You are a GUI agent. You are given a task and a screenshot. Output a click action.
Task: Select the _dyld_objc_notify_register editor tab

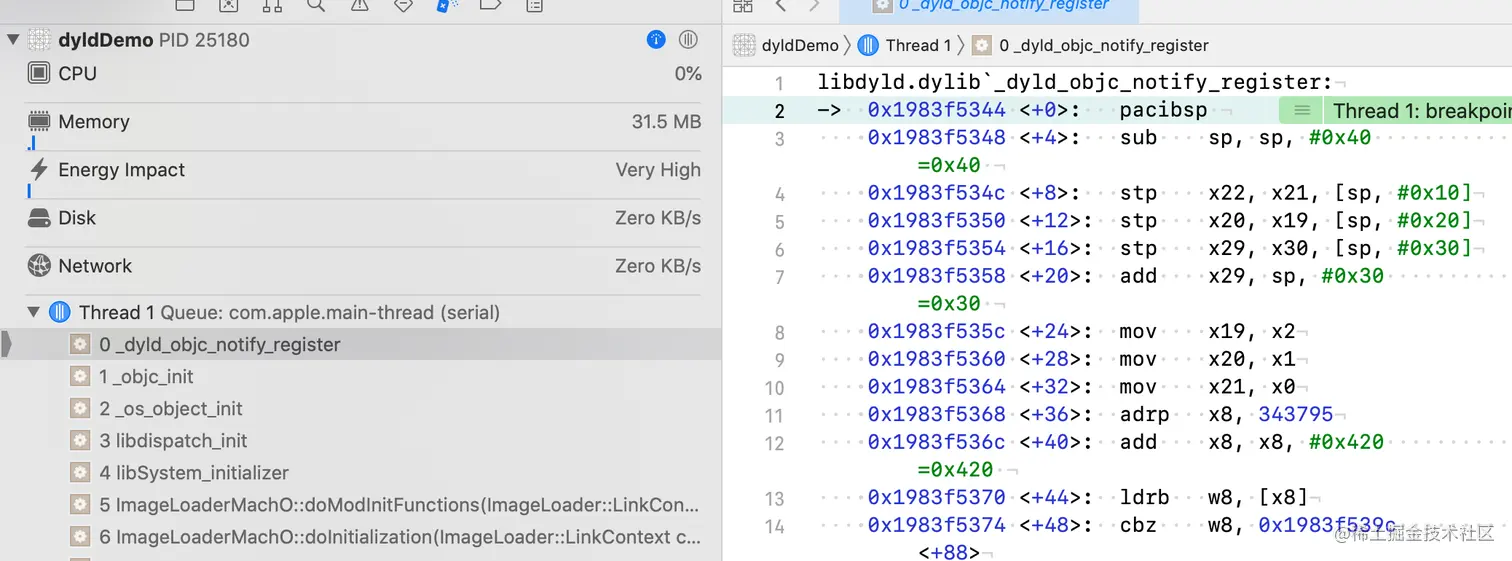click(x=990, y=6)
